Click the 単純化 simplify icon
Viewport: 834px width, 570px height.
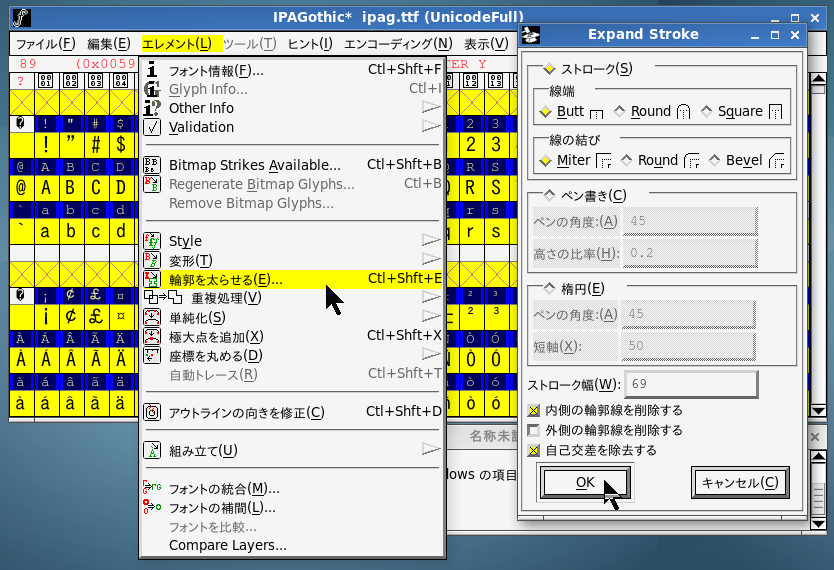point(152,317)
